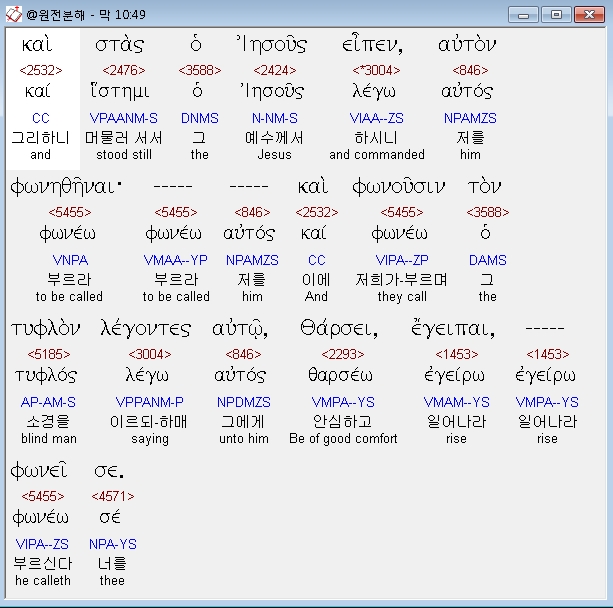Click the English gloss "Jesus"
Viewport: 613px width, 608px height.
(274, 155)
